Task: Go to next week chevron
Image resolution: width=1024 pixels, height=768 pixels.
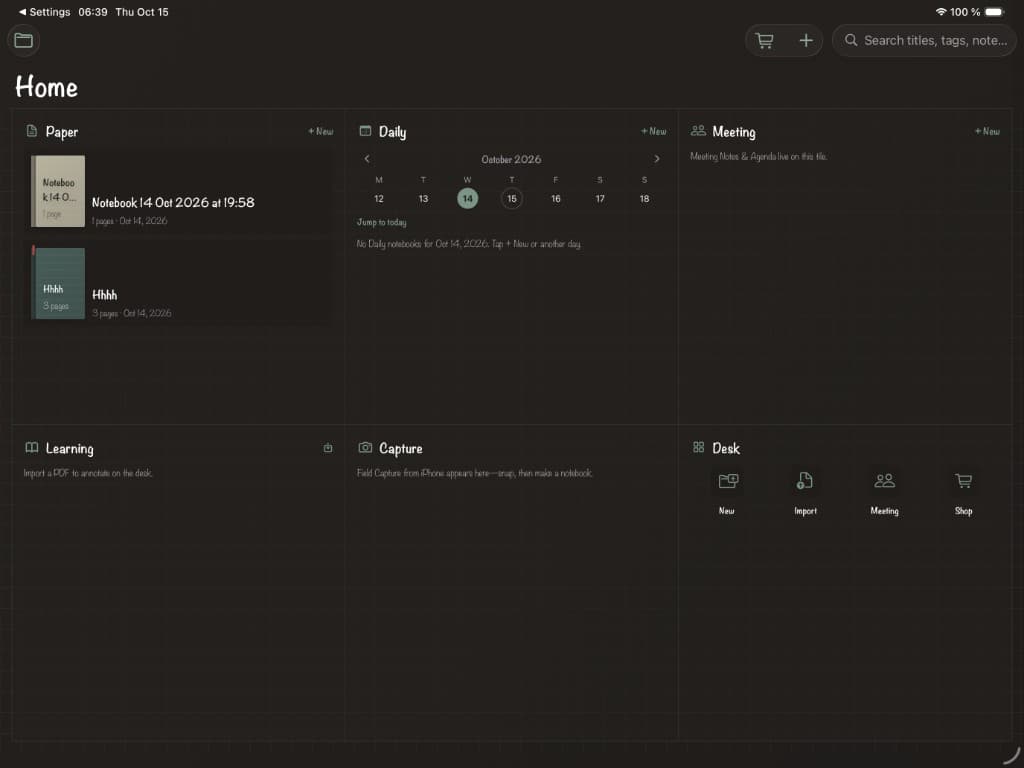Action: tap(657, 159)
